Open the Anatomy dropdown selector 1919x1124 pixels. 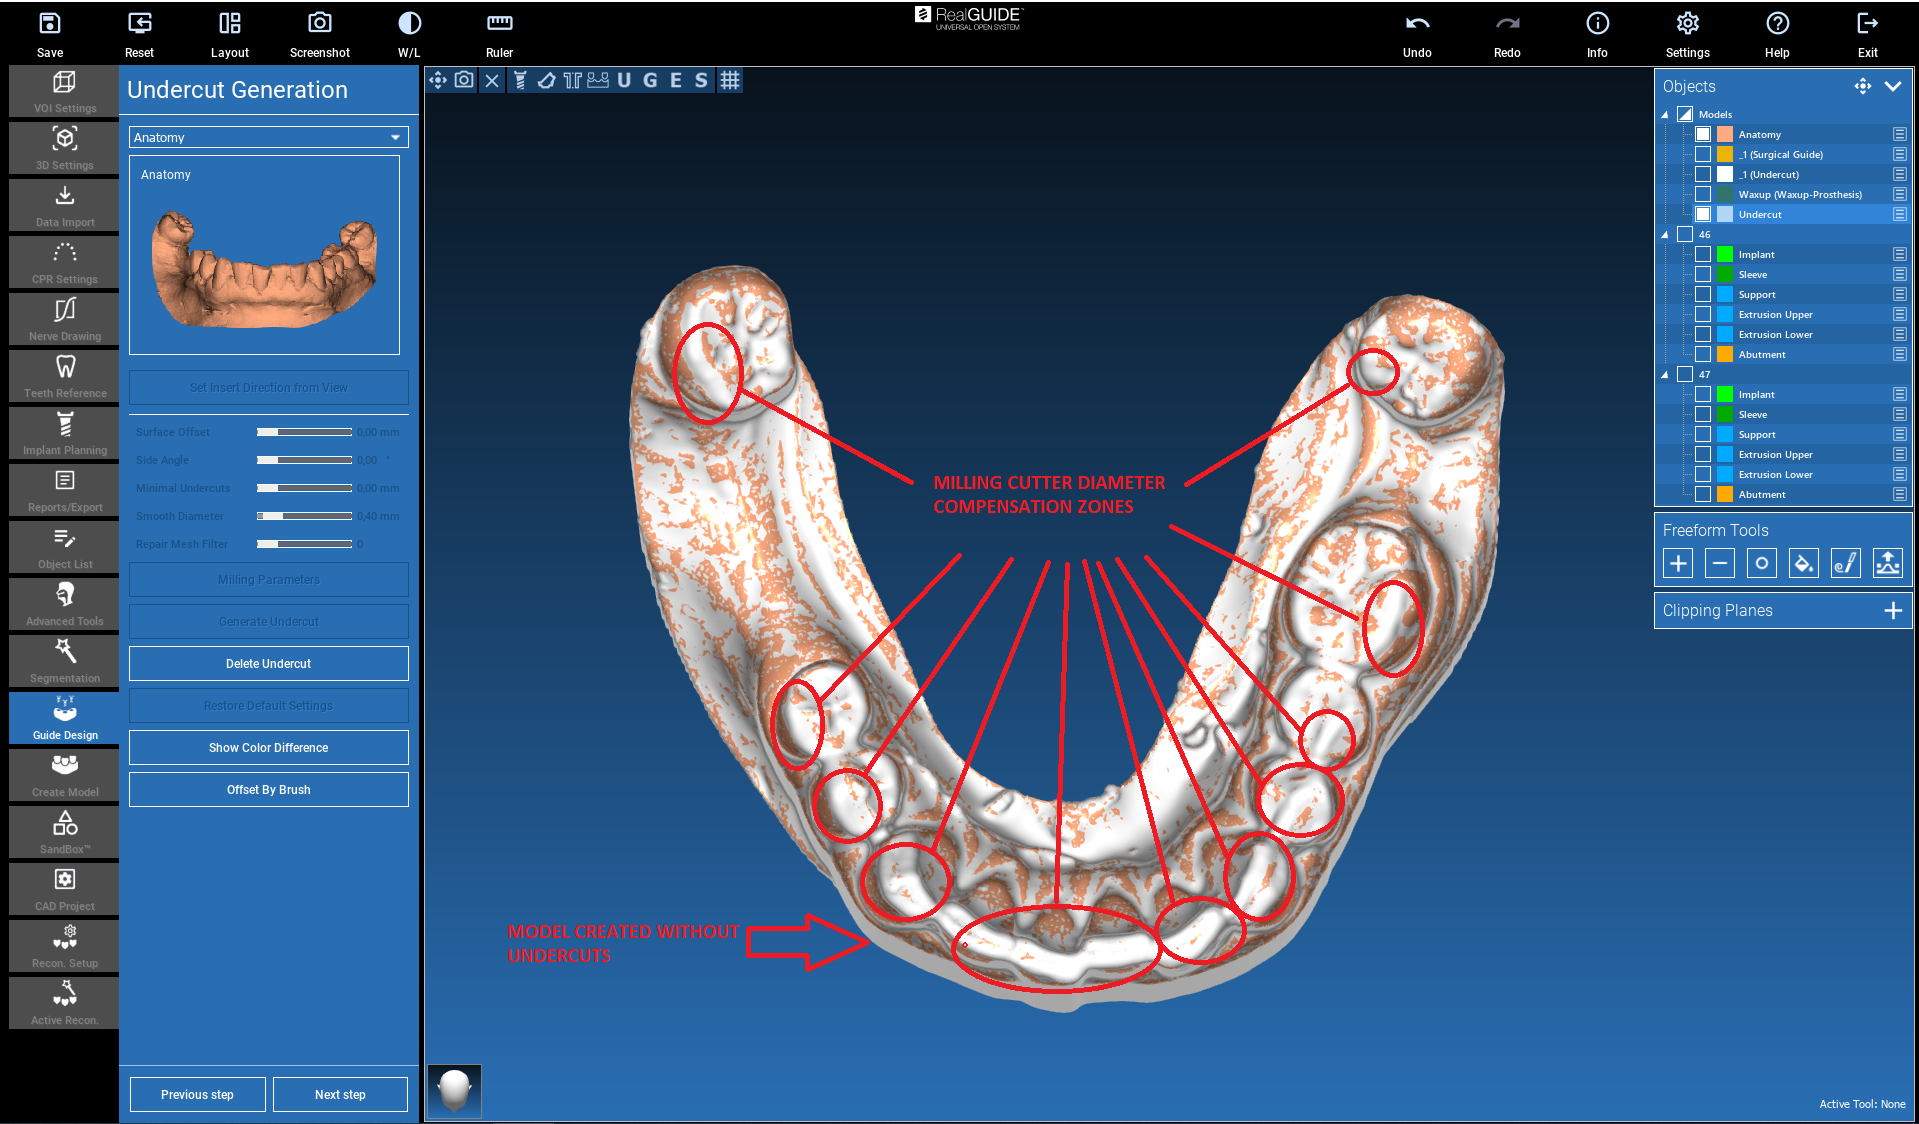point(268,137)
